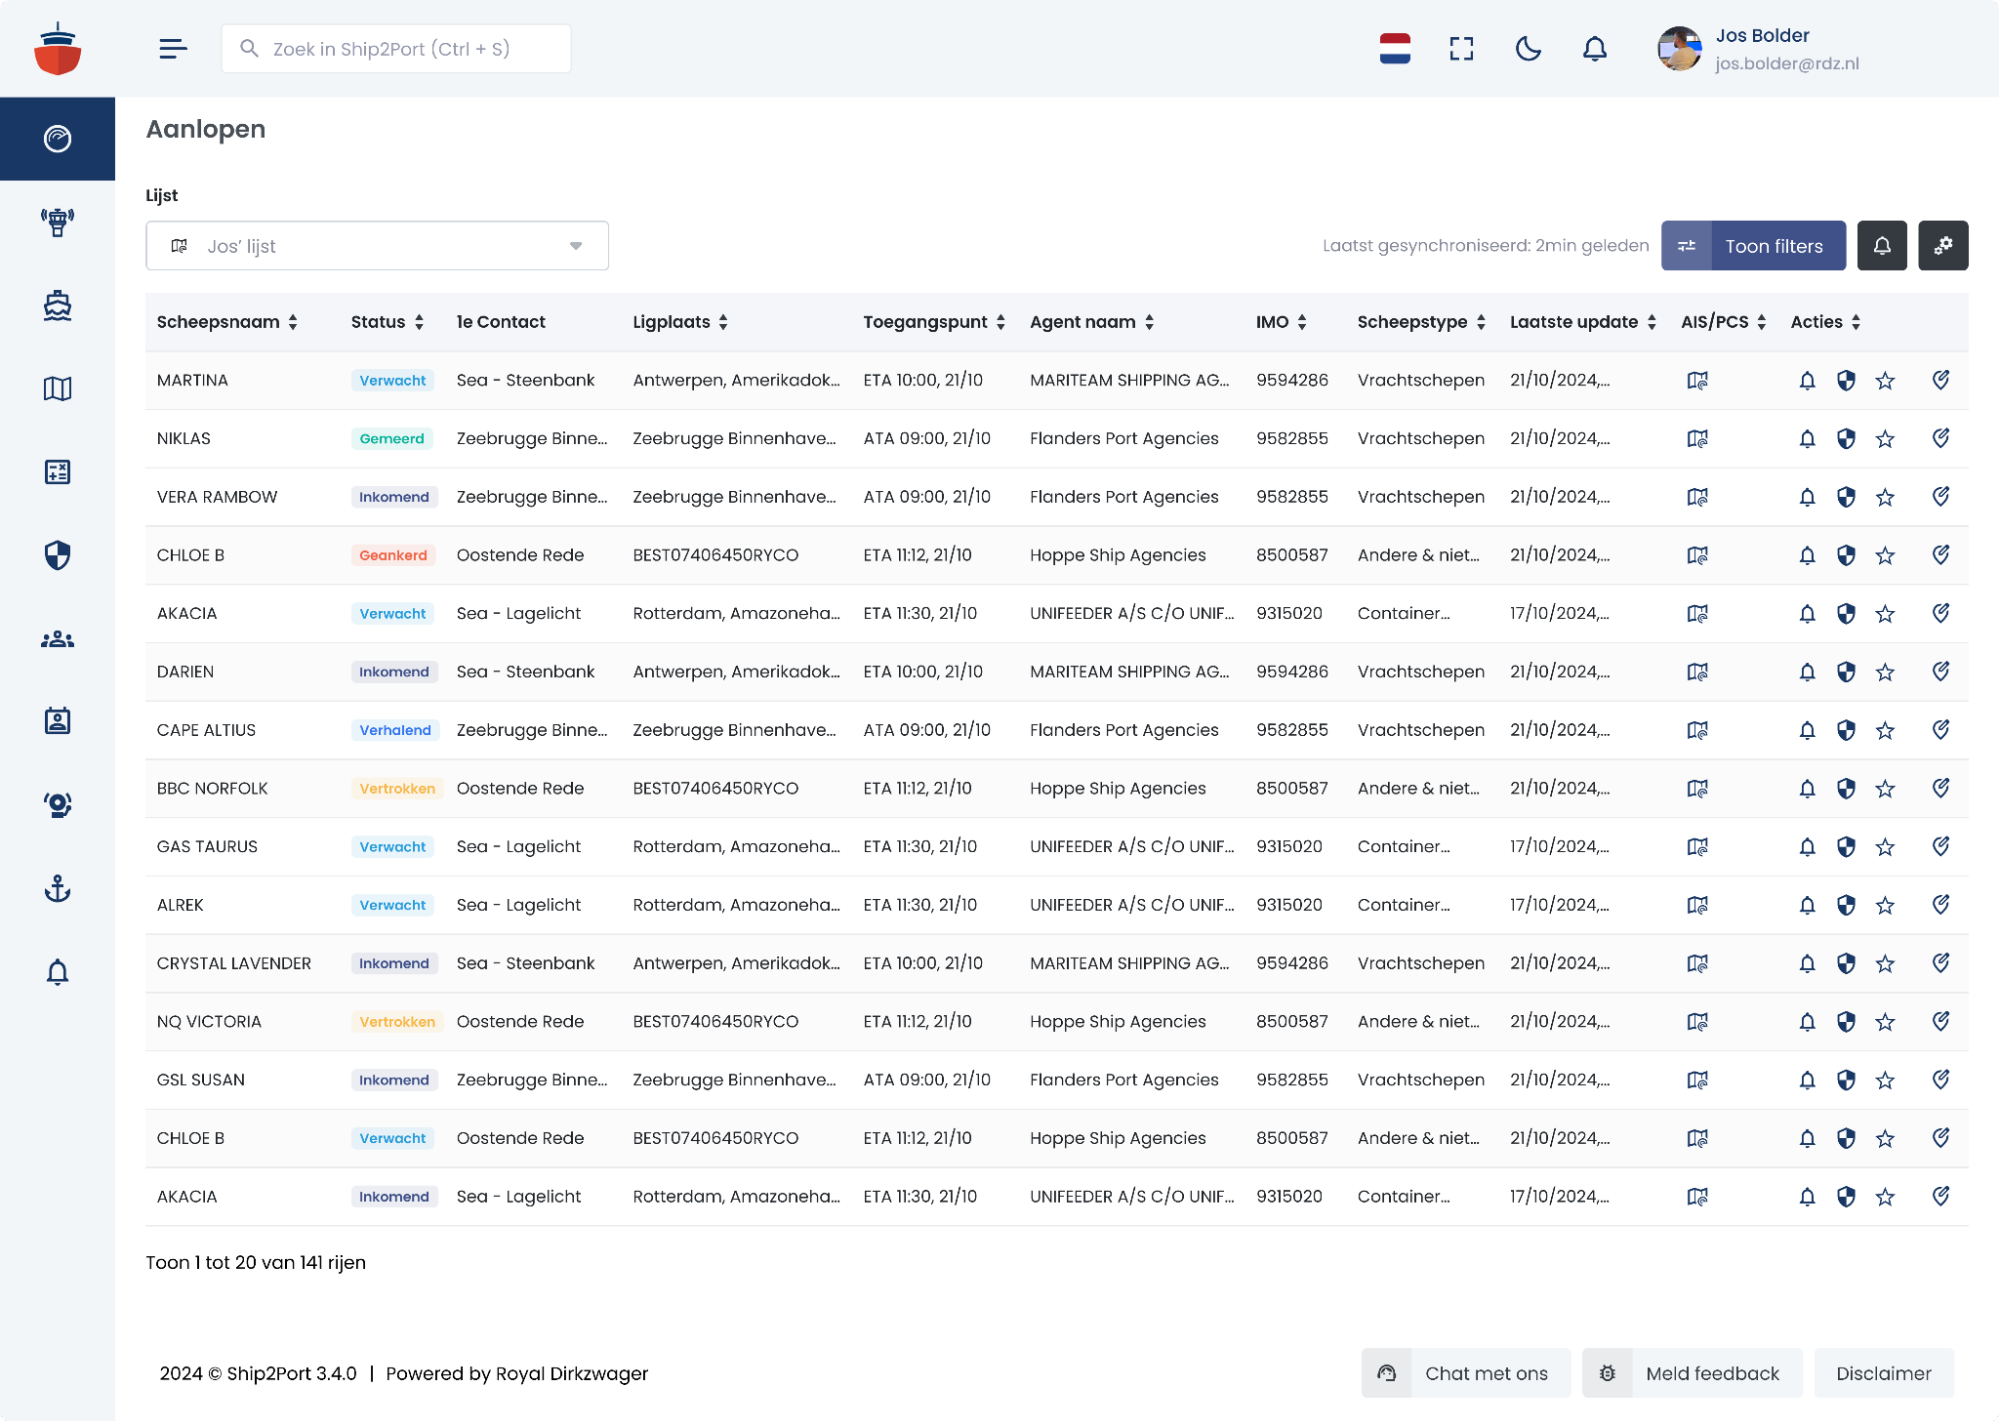The width and height of the screenshot is (1999, 1422).
Task: Toggle the hamburger sidebar menu
Action: click(x=173, y=49)
